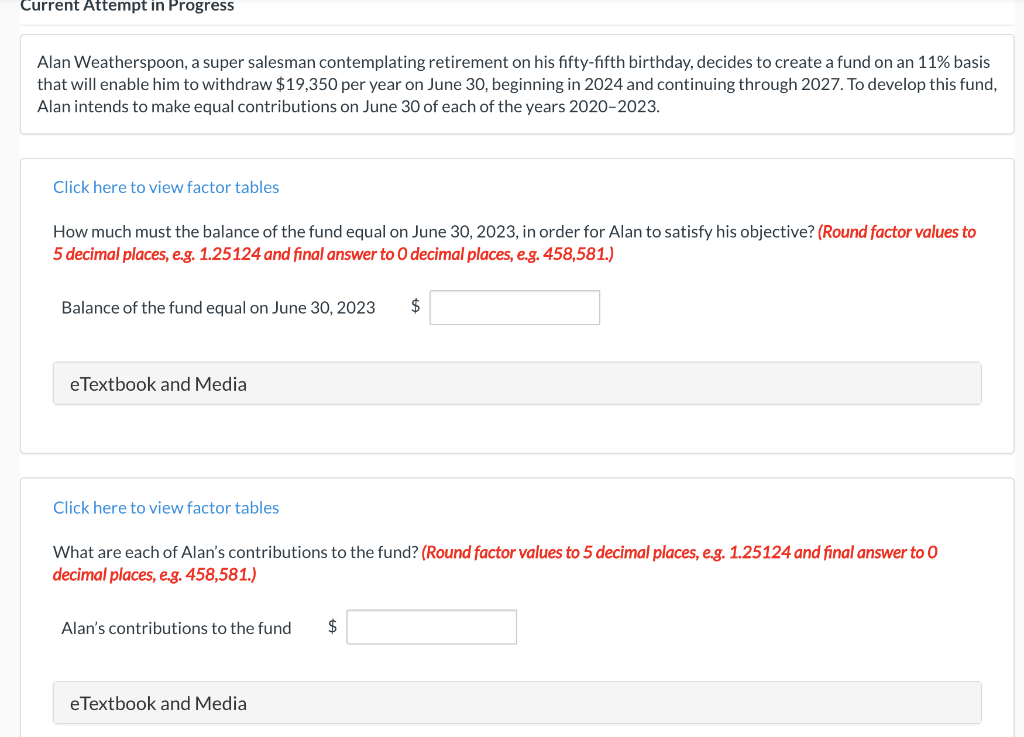This screenshot has height=737, width=1024.
Task: Click the problem text about Alan Weatherspoon
Action: pos(517,84)
